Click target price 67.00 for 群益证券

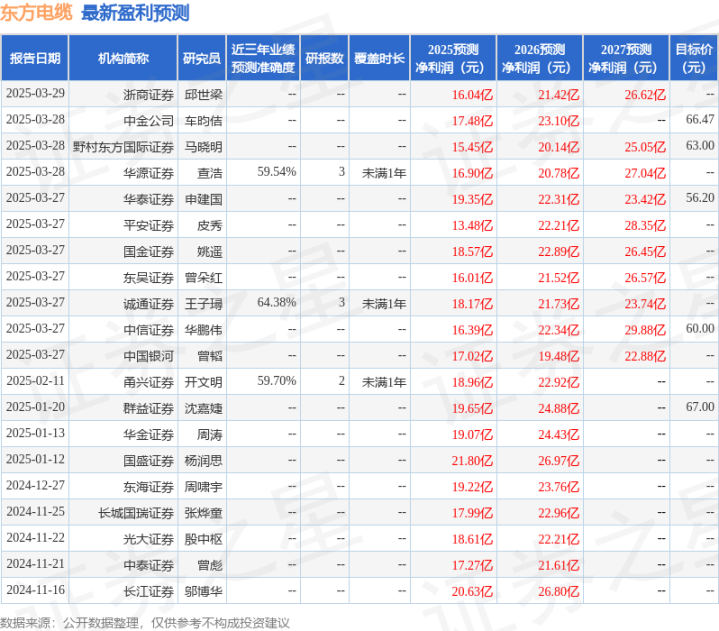coord(700,407)
